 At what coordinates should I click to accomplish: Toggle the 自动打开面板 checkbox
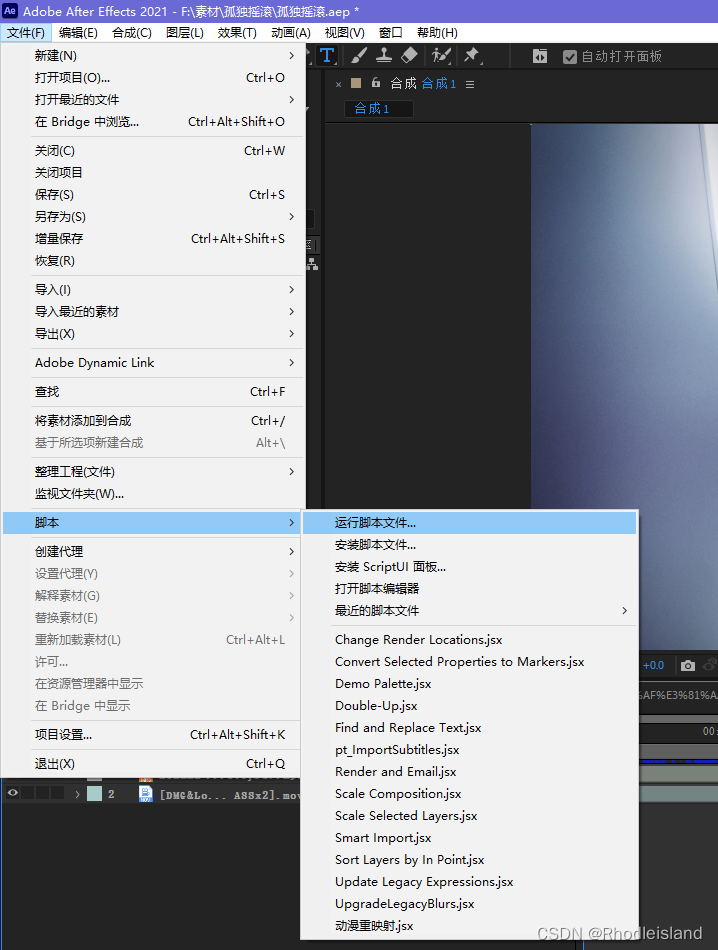[x=570, y=57]
